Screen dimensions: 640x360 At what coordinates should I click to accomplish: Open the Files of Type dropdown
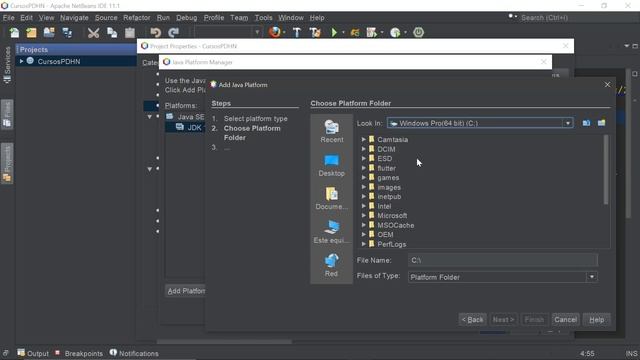tap(591, 277)
